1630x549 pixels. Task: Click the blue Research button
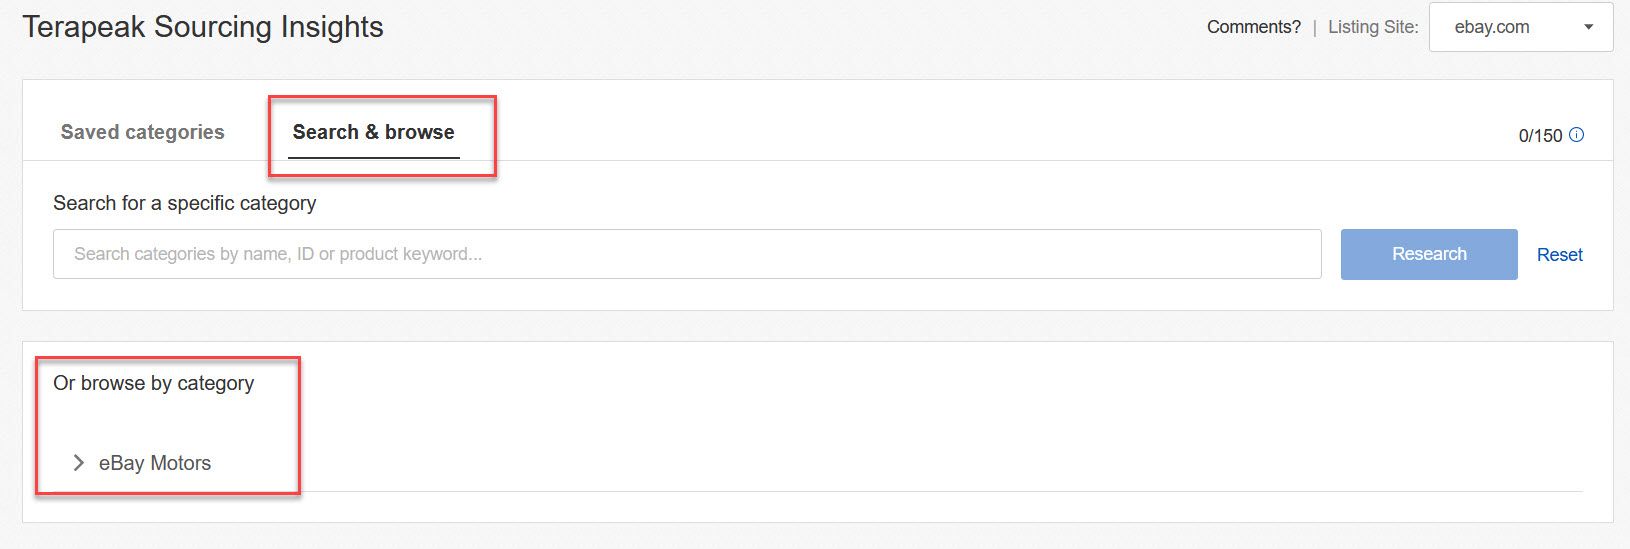(x=1429, y=254)
